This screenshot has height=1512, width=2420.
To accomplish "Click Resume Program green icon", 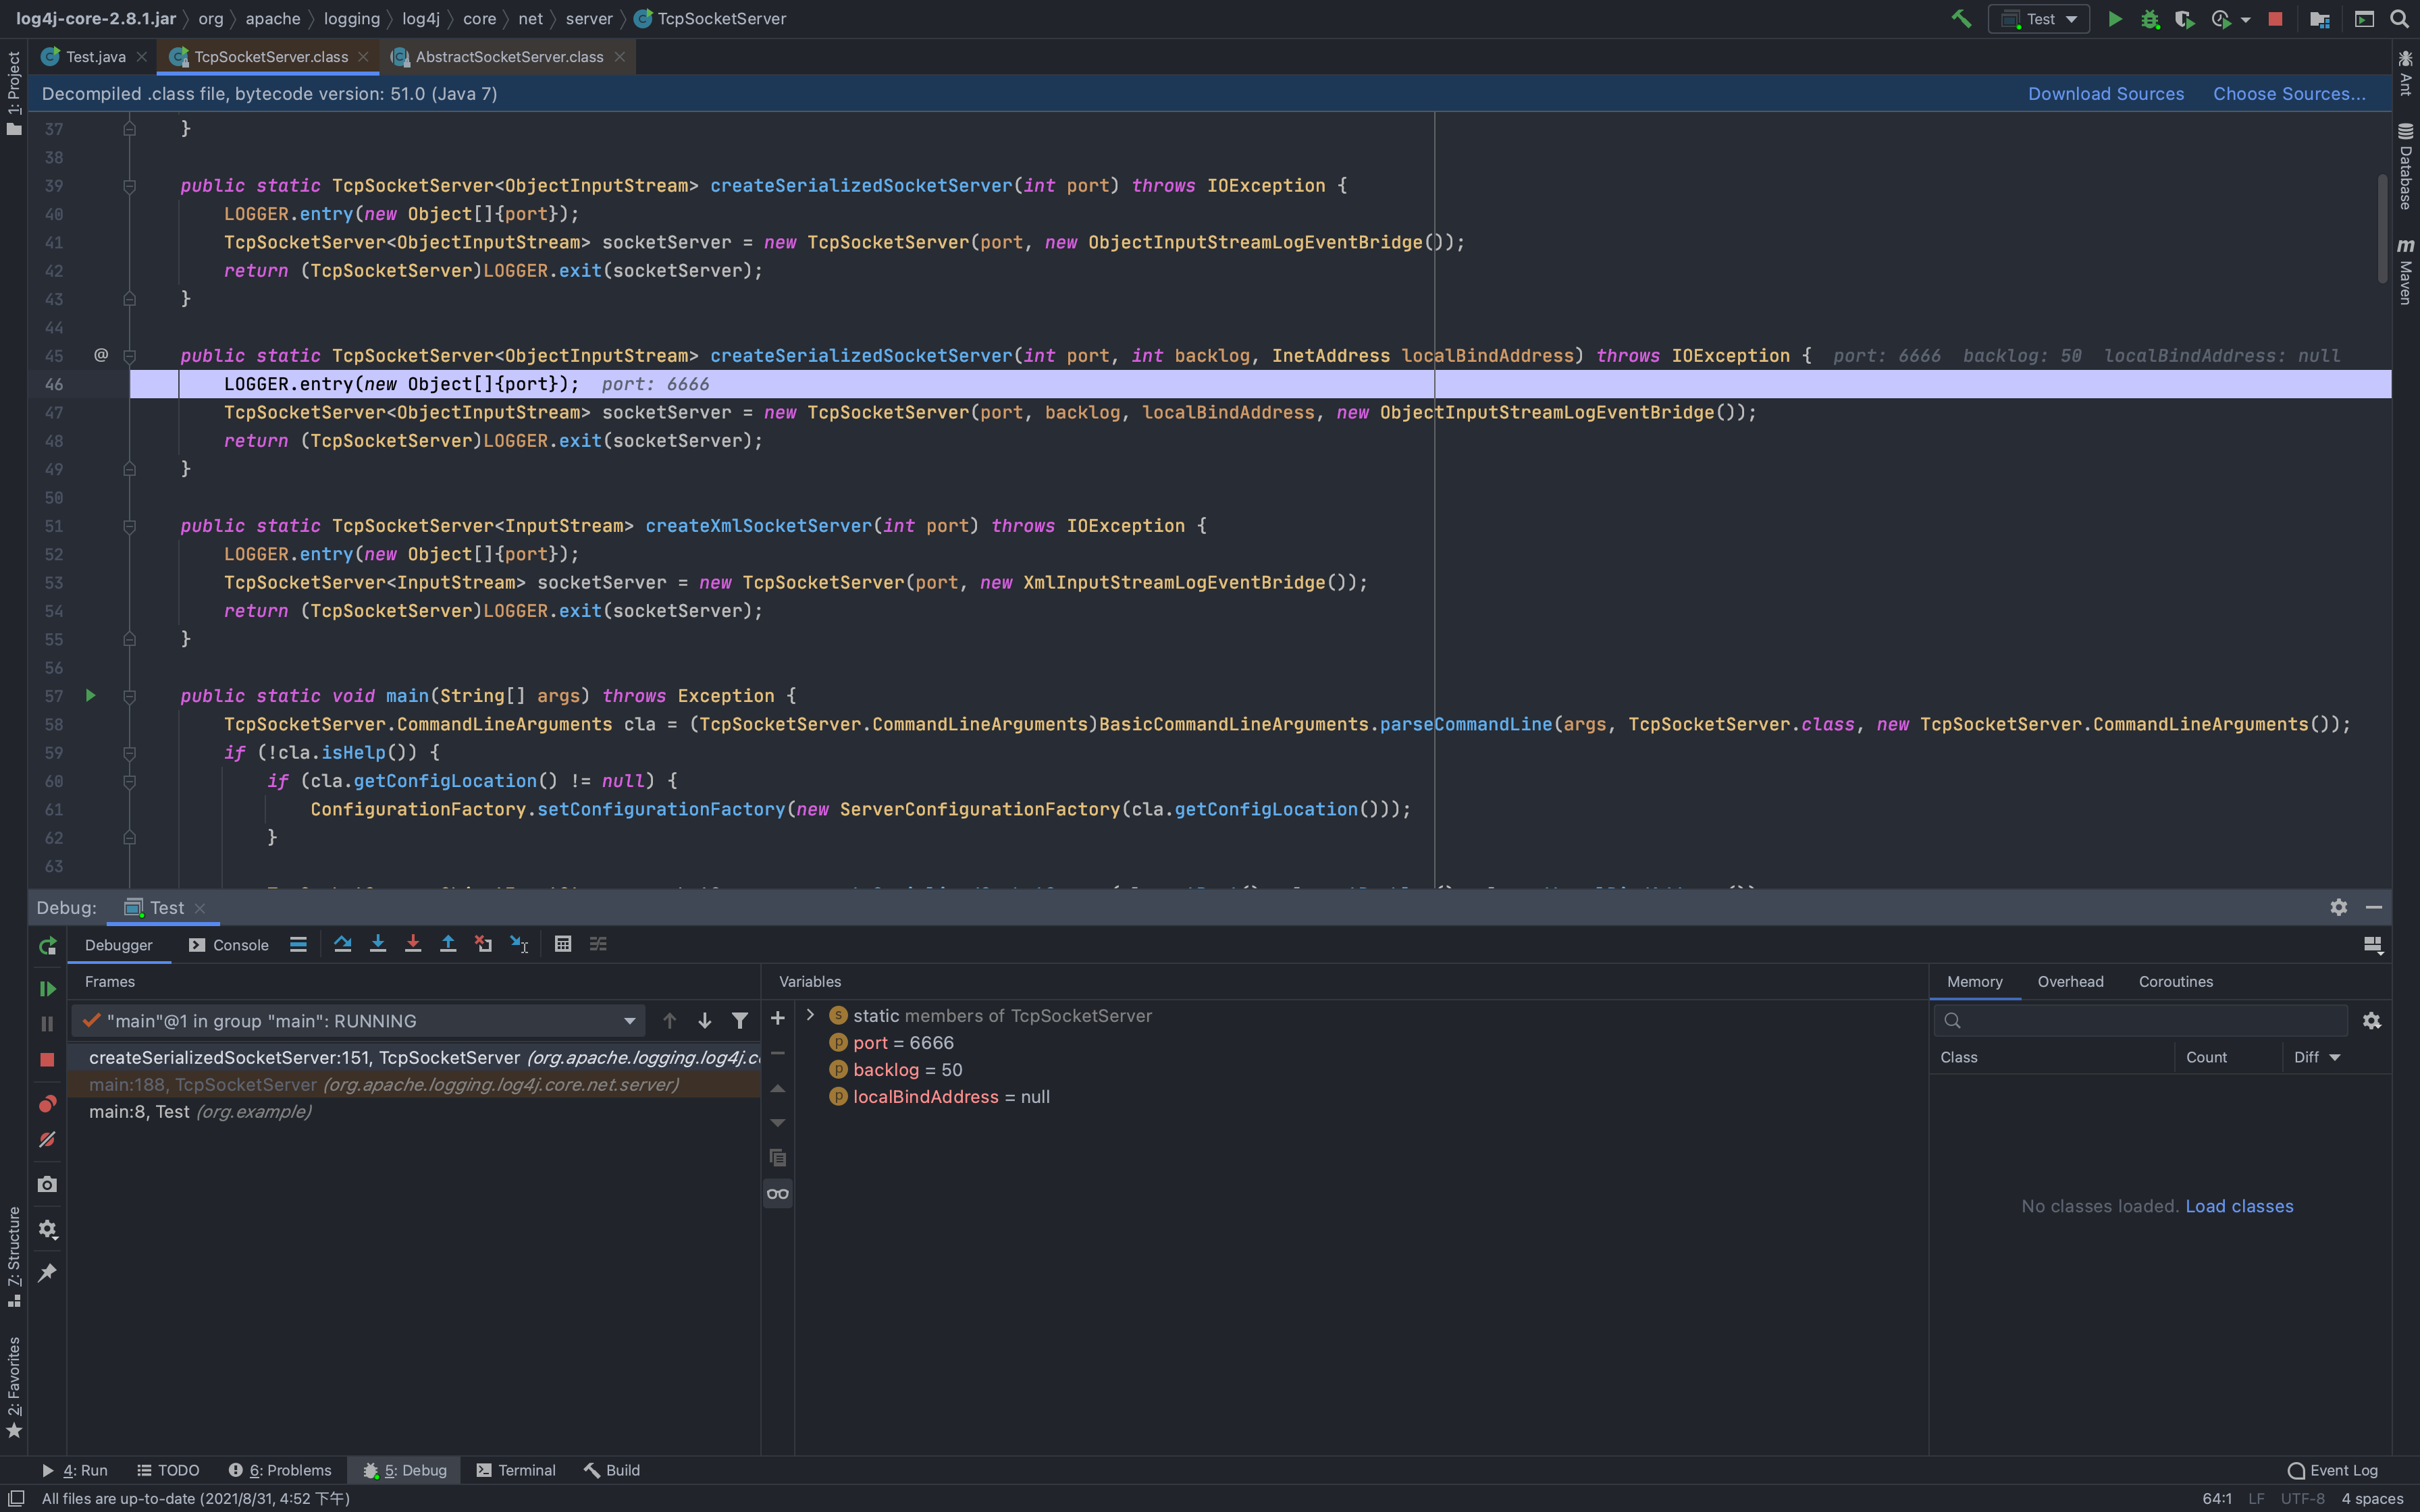I will click(x=47, y=988).
